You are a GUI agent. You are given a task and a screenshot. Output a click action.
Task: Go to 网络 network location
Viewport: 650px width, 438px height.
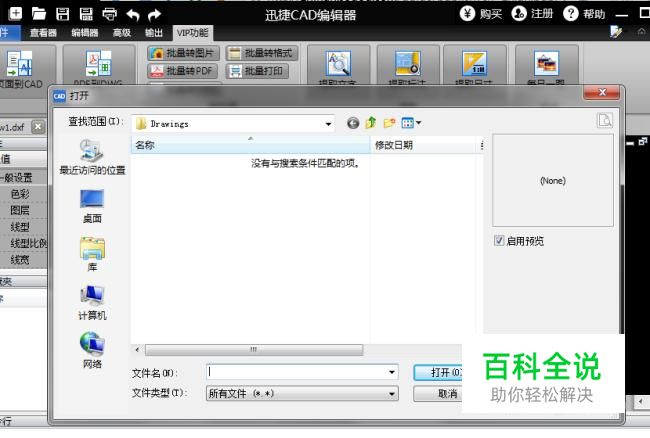click(92, 351)
